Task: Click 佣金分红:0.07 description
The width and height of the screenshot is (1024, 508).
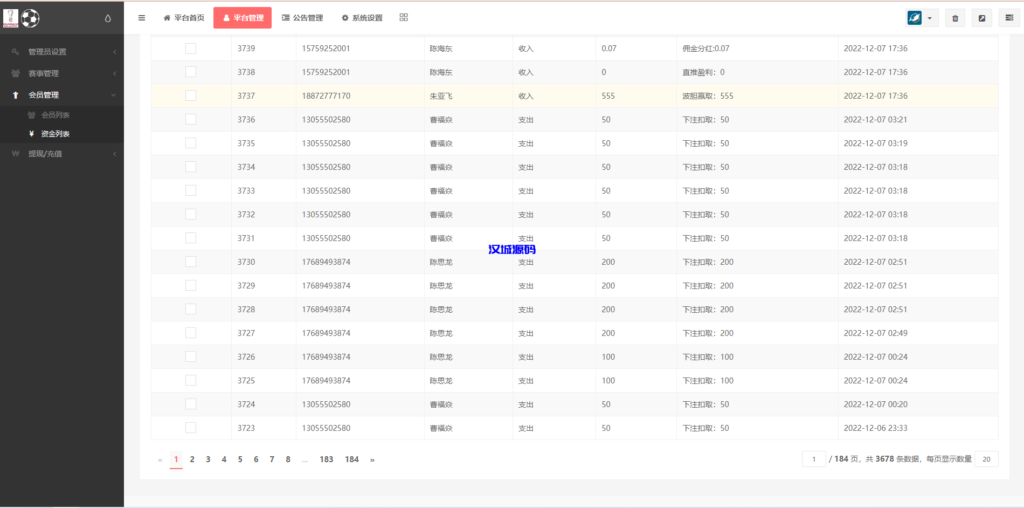Action: [706, 48]
